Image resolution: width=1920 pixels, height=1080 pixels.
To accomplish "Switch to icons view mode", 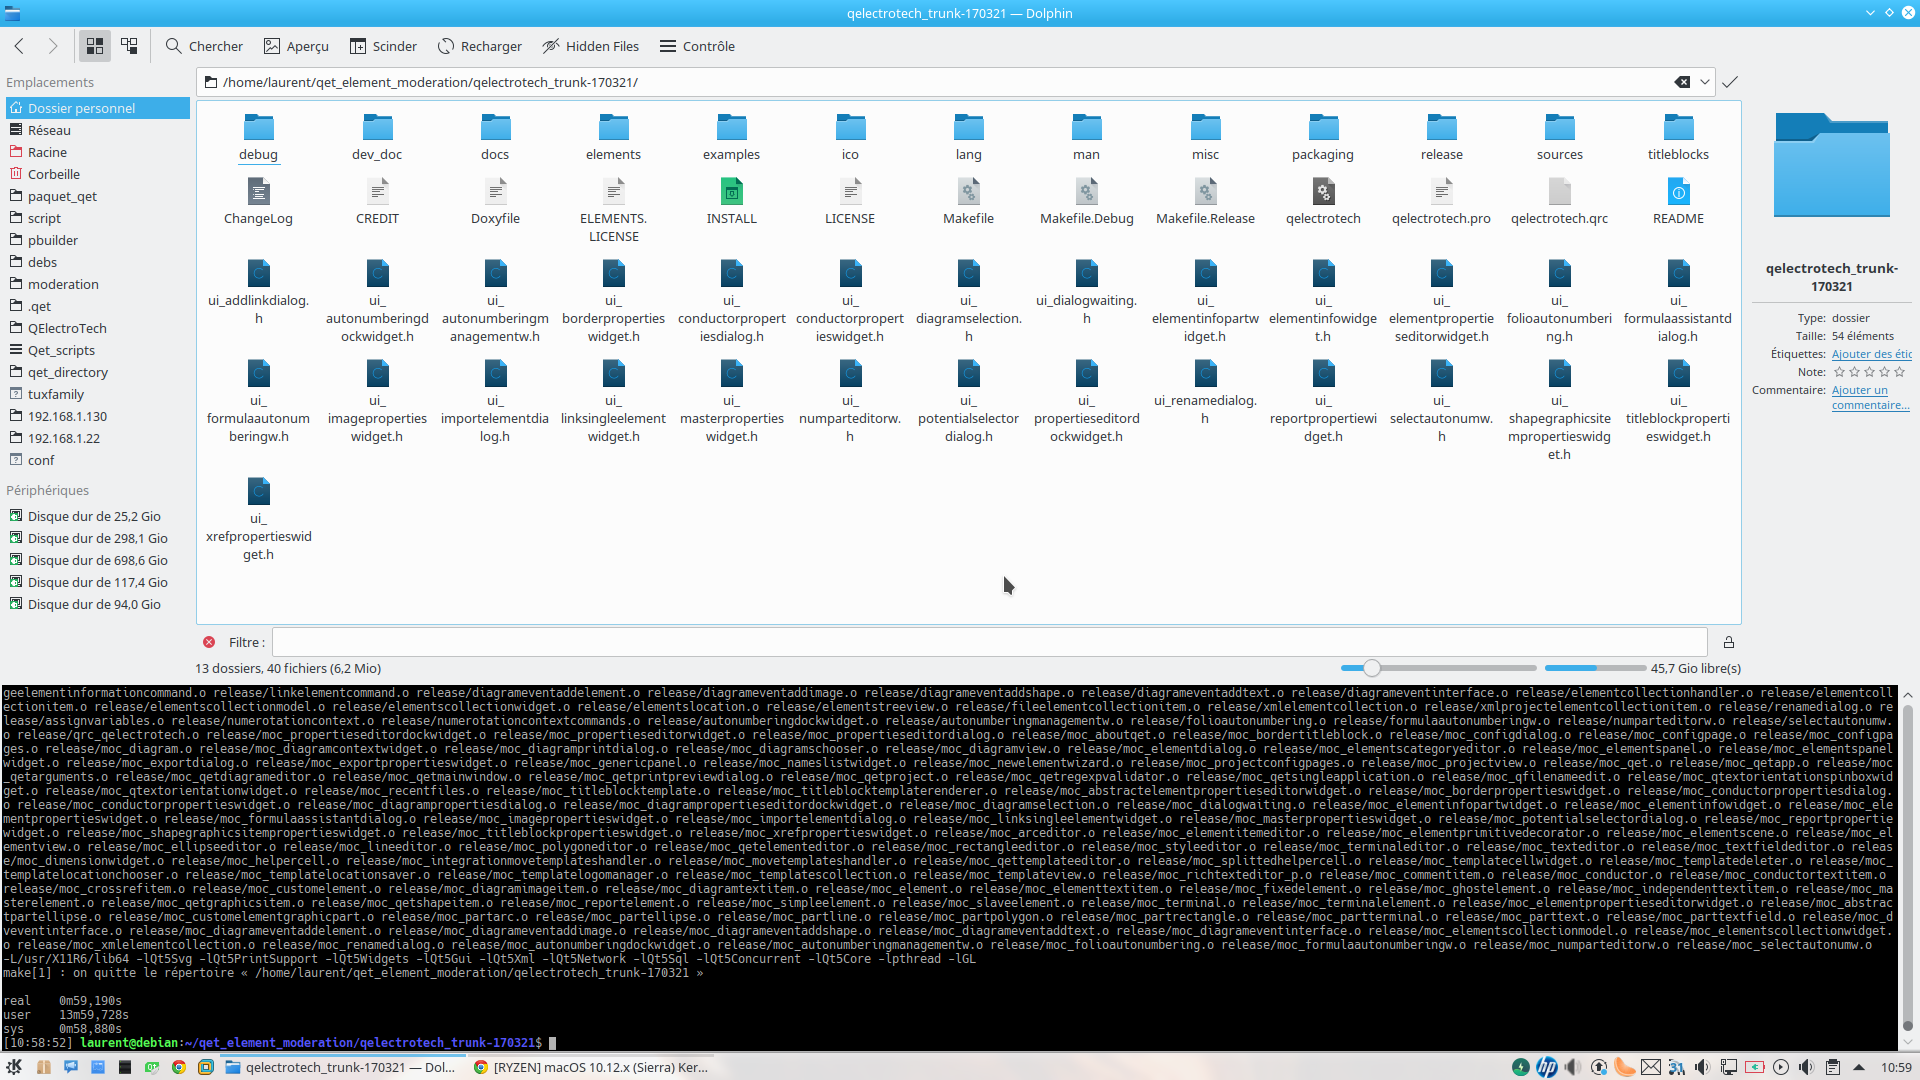I will [95, 46].
